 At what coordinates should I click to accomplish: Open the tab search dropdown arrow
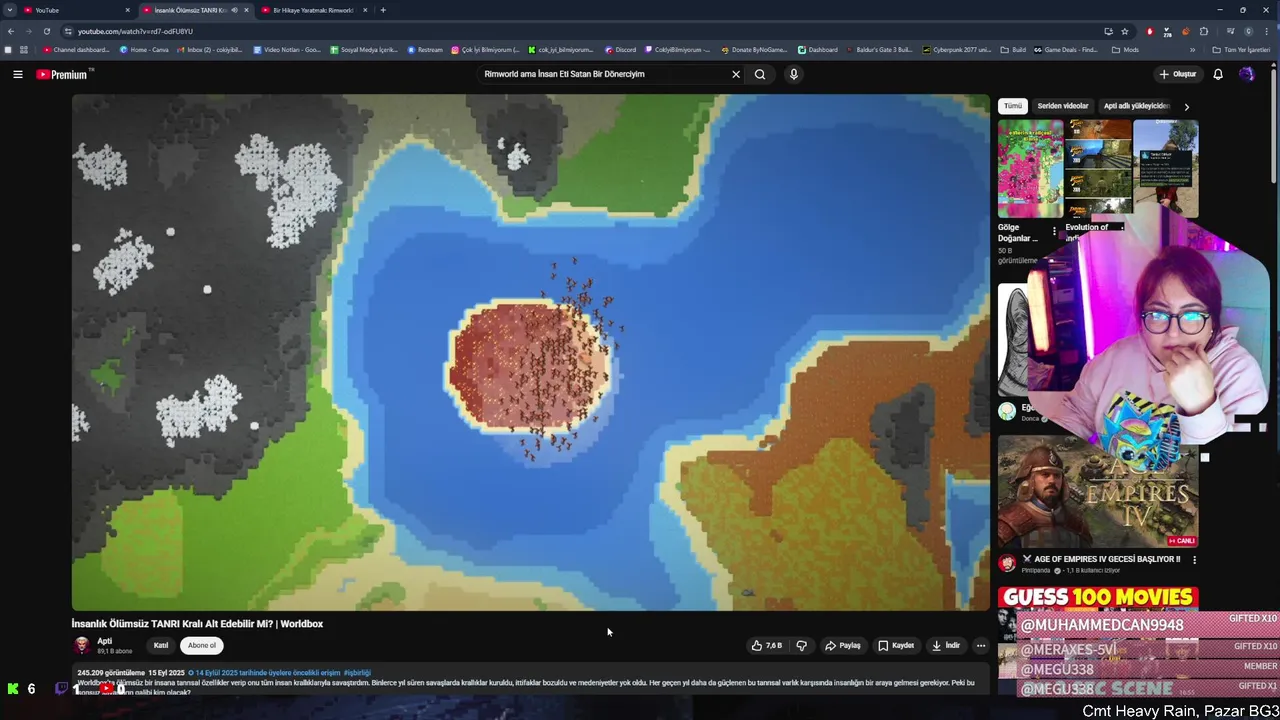9,10
